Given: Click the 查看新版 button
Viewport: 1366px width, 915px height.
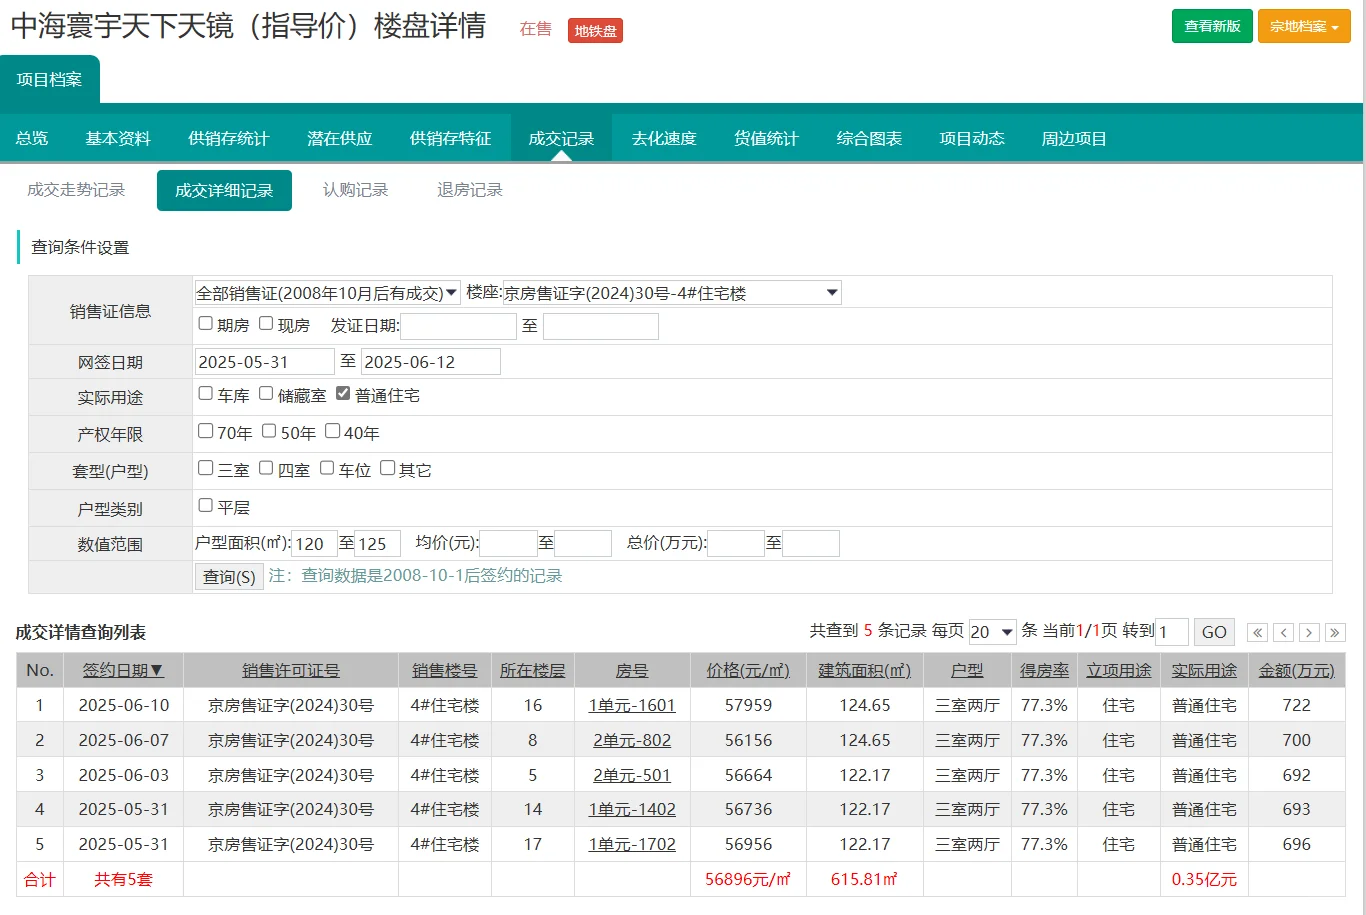Looking at the screenshot, I should pyautogui.click(x=1212, y=26).
